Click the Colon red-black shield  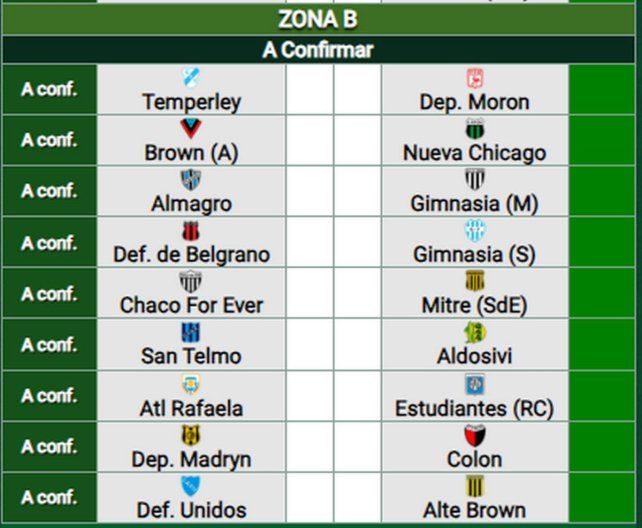pyautogui.click(x=475, y=435)
